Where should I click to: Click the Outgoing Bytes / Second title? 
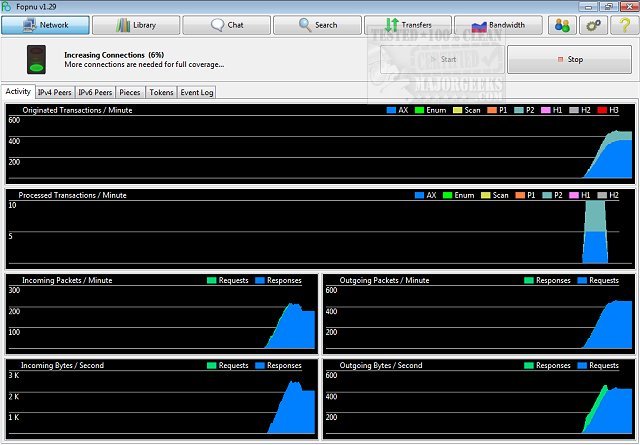click(x=381, y=366)
